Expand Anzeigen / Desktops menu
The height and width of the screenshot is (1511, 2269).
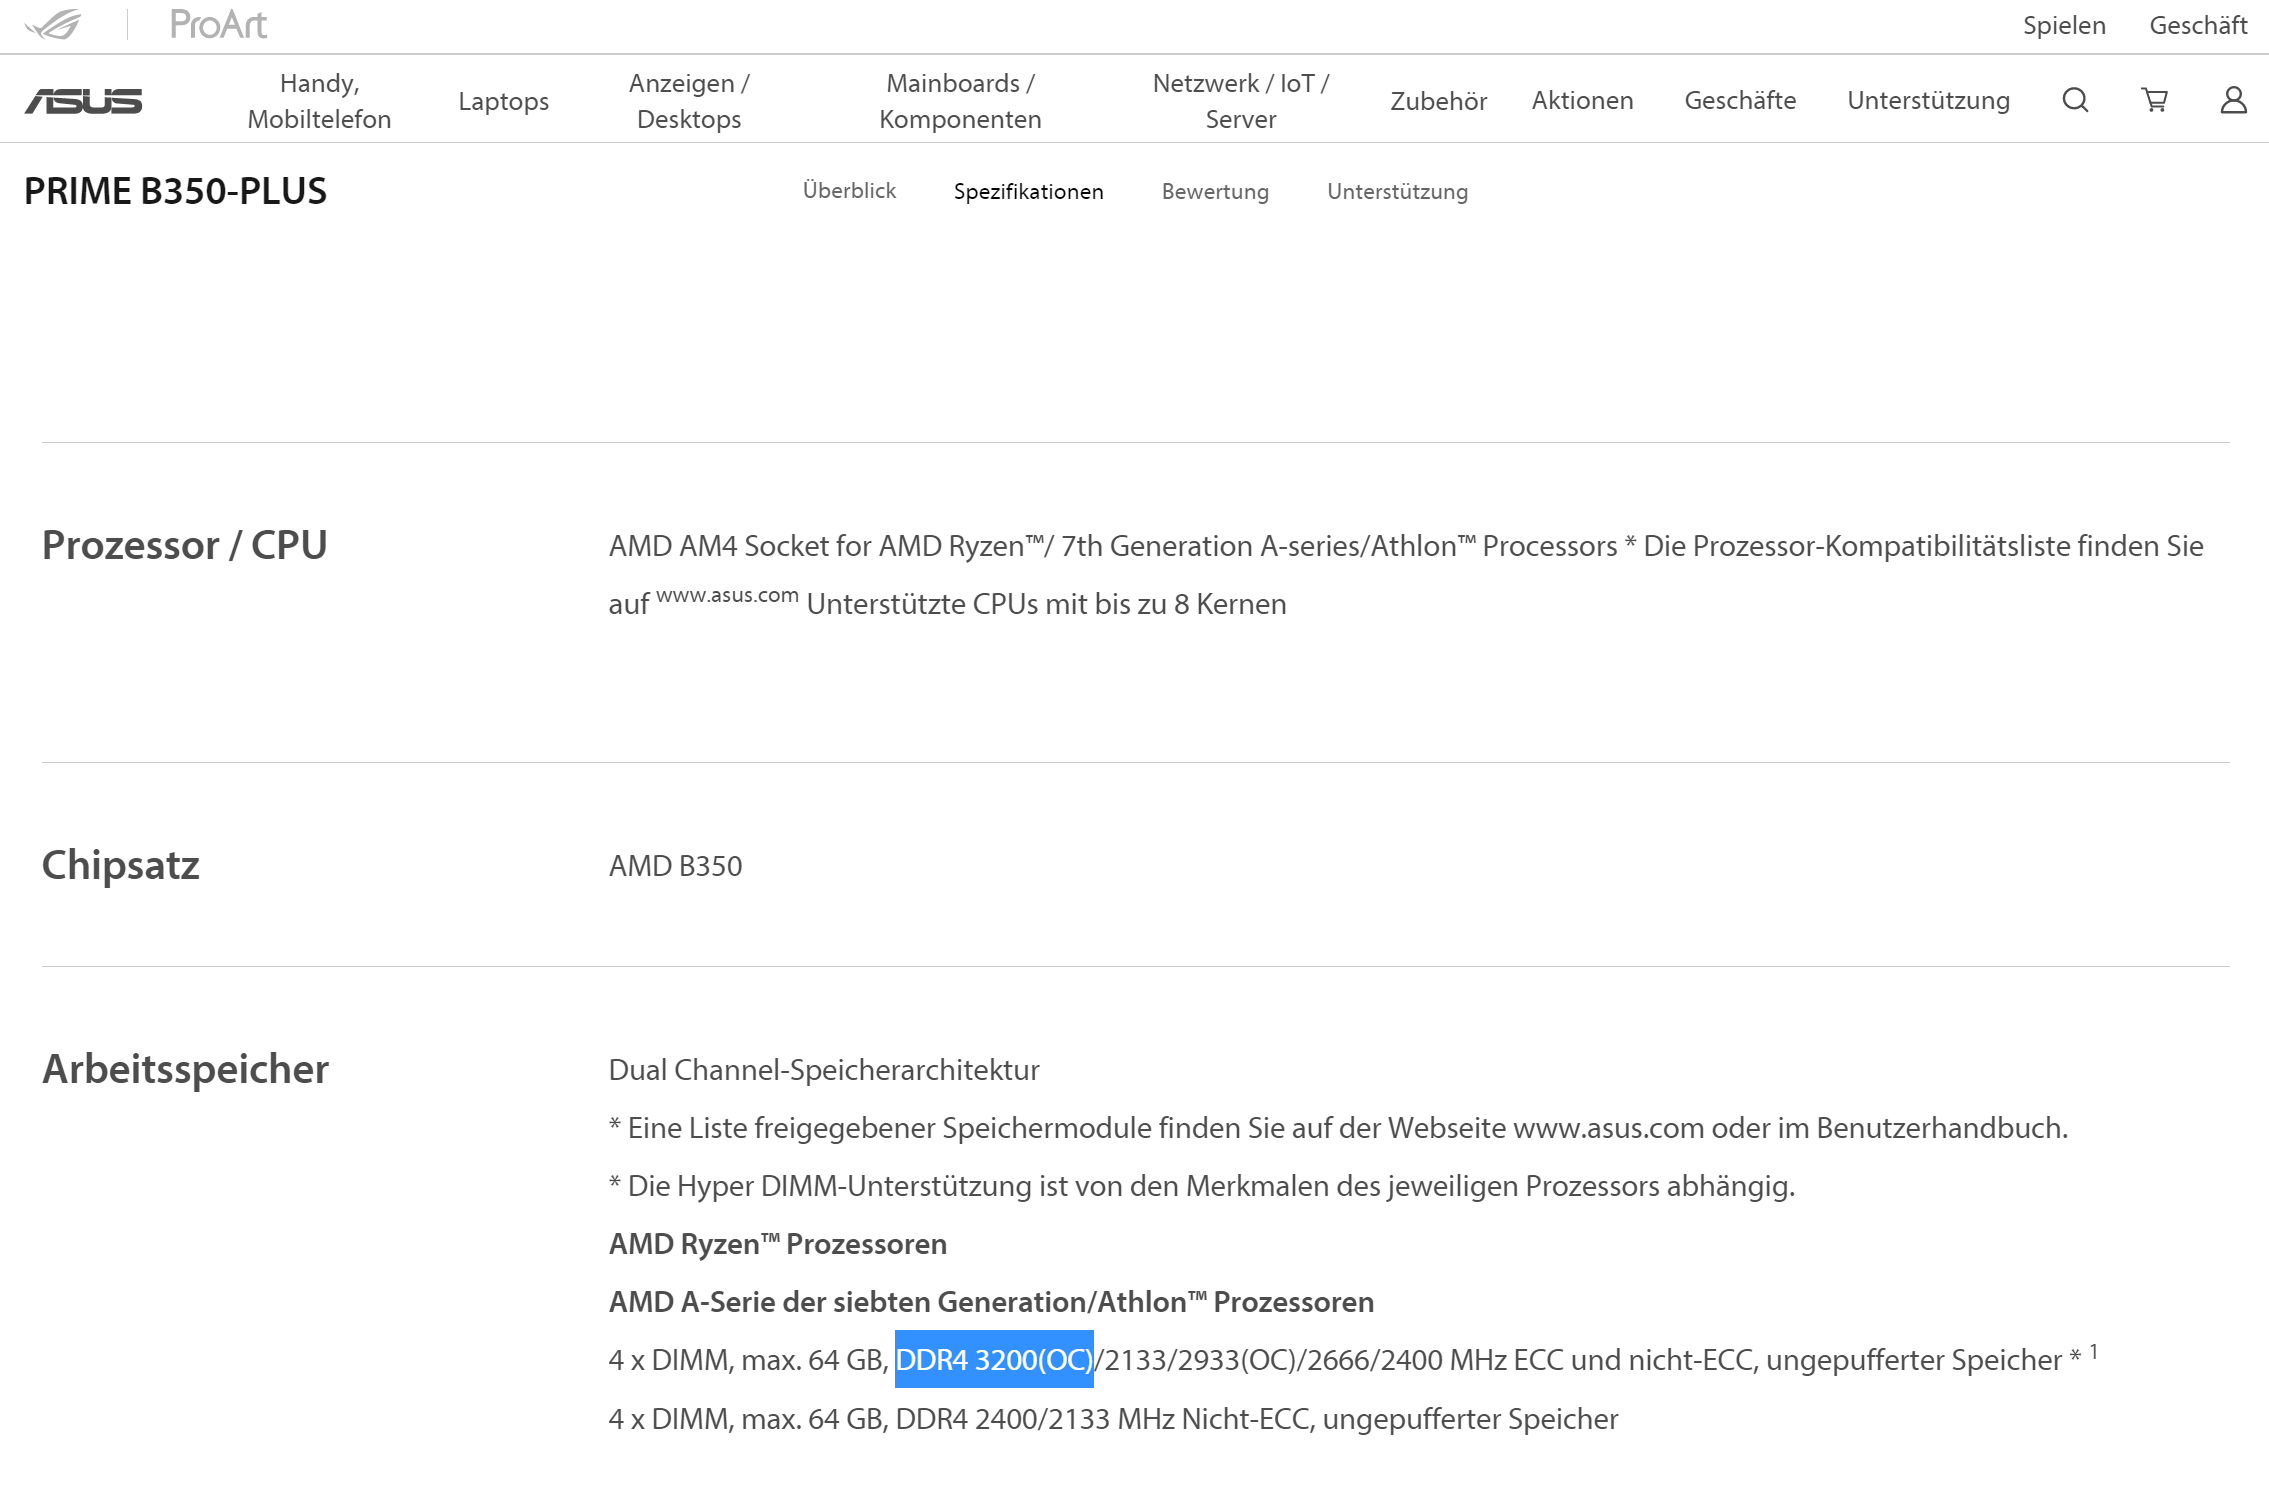point(689,100)
